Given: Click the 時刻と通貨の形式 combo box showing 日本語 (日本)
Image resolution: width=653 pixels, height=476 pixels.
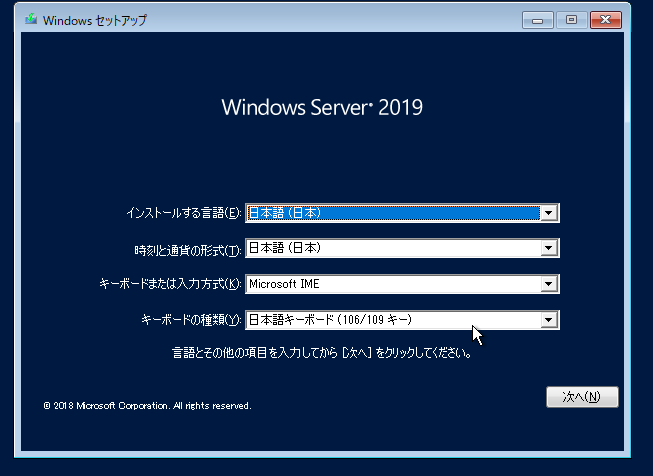Looking at the screenshot, I should 402,249.
